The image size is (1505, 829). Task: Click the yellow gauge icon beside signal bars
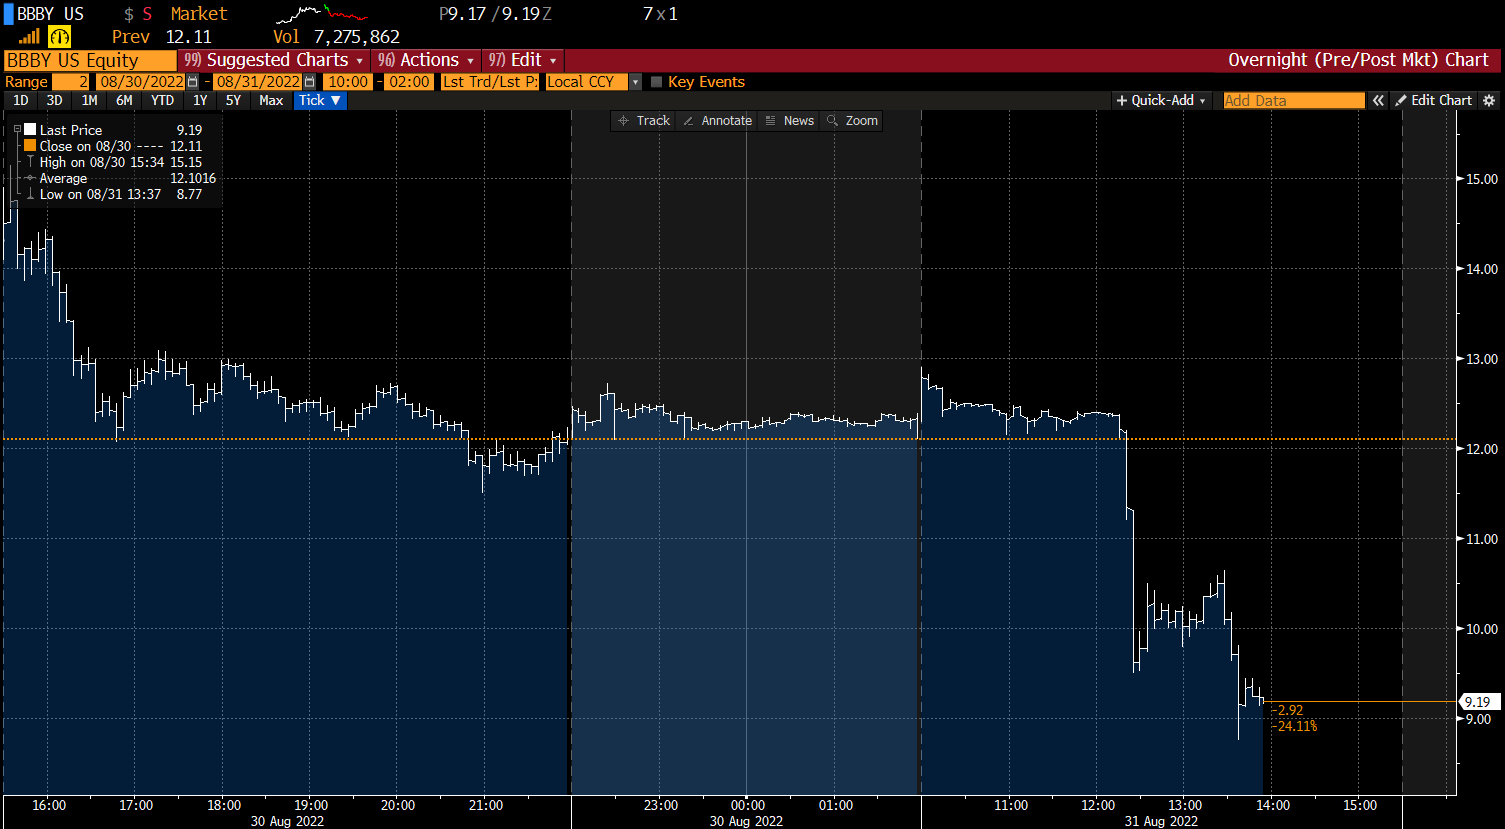coord(59,37)
